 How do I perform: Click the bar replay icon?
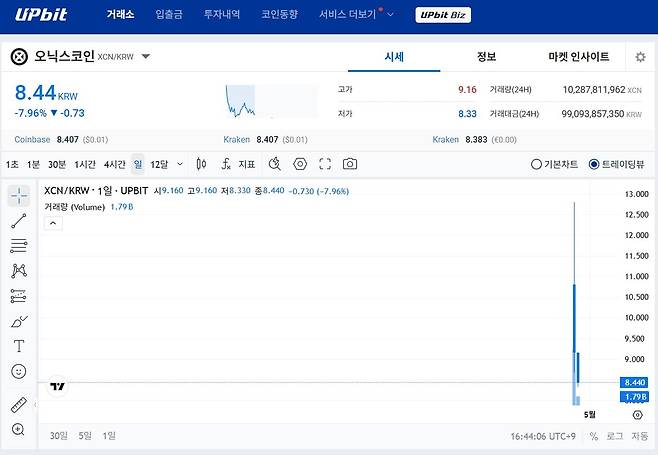[x=274, y=164]
